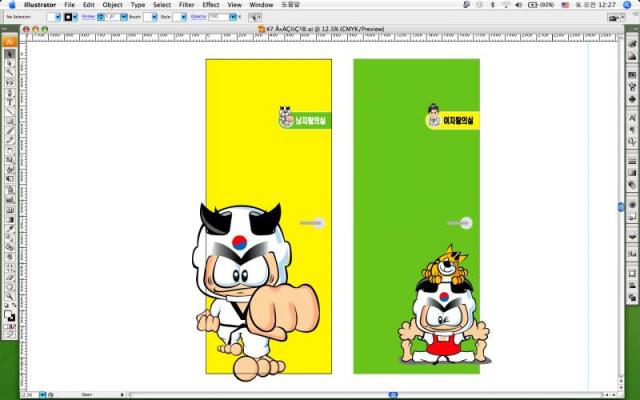Select the Mesh tool
The image size is (640, 400).
(10, 210)
